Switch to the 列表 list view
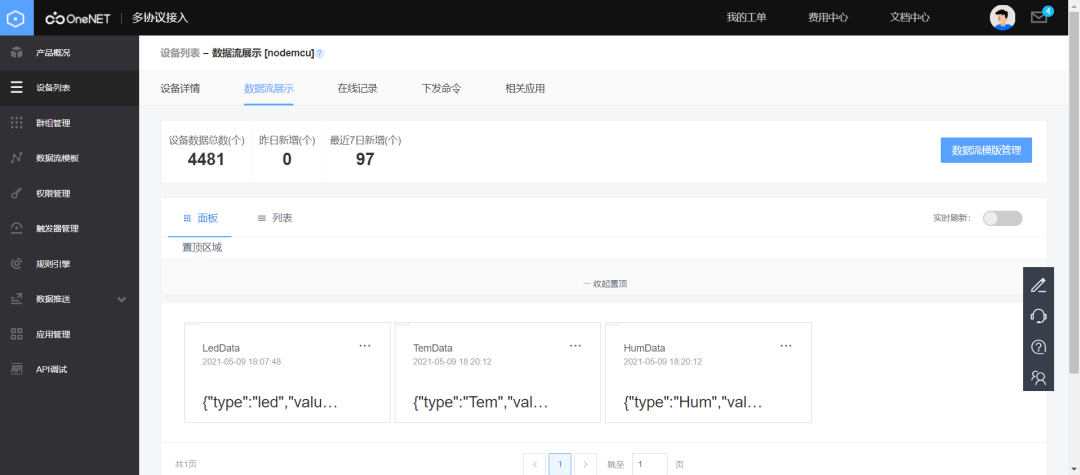This screenshot has width=1080, height=475. [275, 218]
